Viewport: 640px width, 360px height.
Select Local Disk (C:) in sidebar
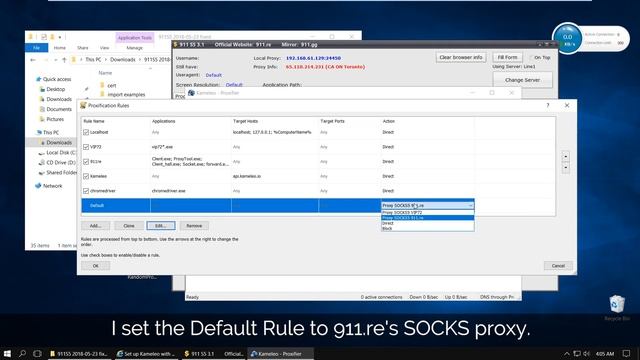57,152
